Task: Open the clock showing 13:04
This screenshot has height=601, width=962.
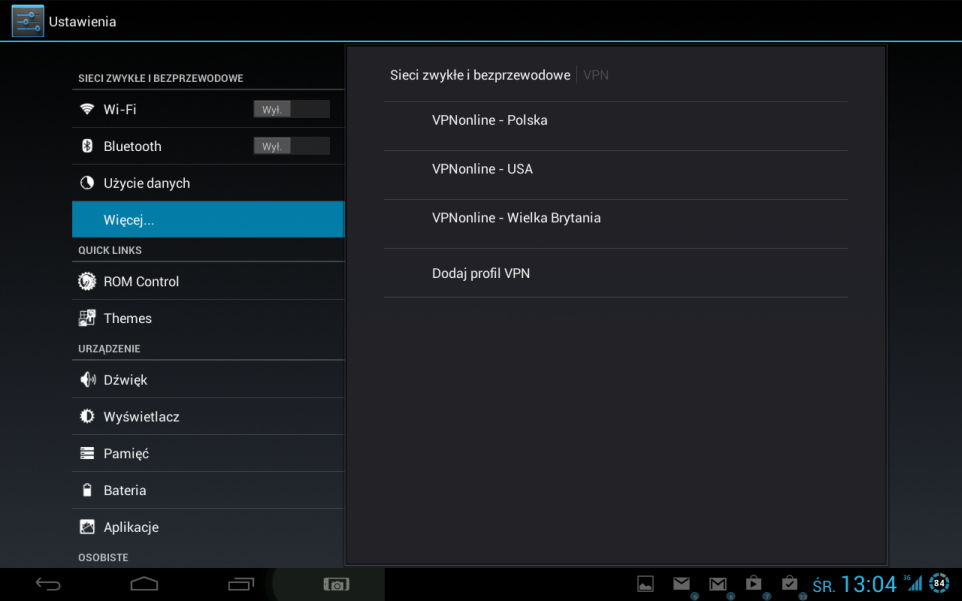Action: point(869,584)
